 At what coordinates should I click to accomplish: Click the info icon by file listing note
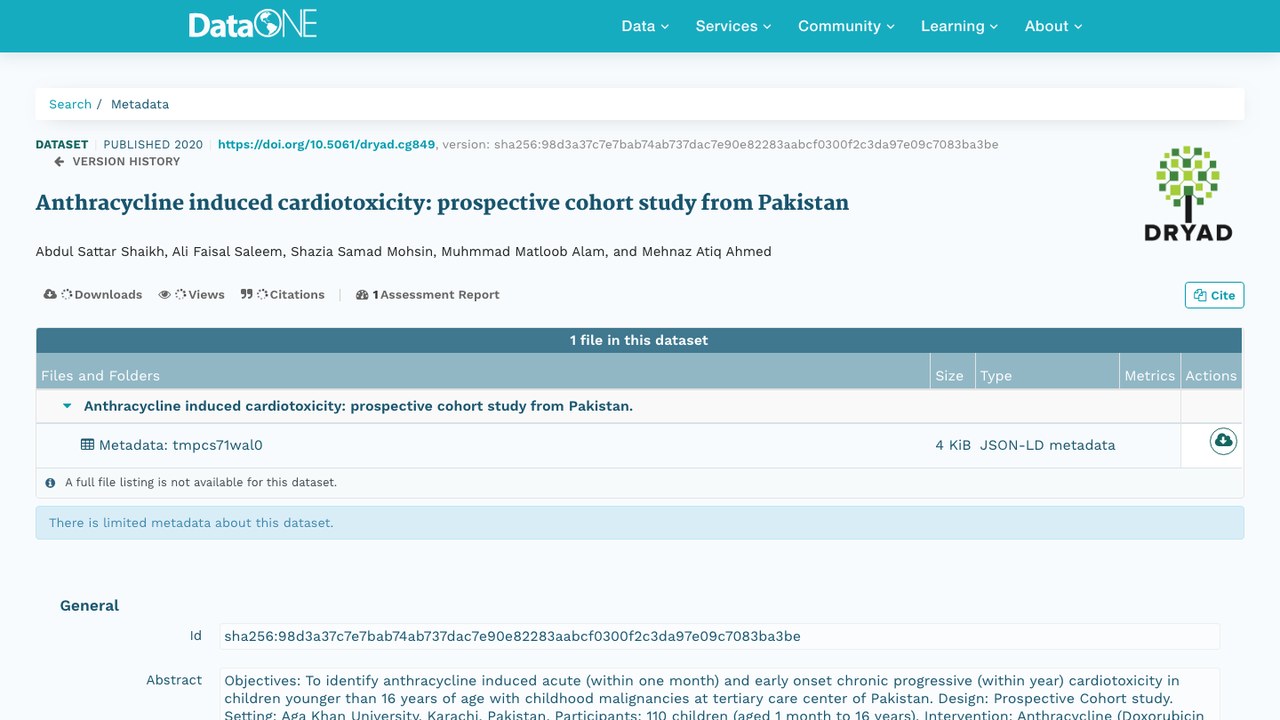(51, 483)
